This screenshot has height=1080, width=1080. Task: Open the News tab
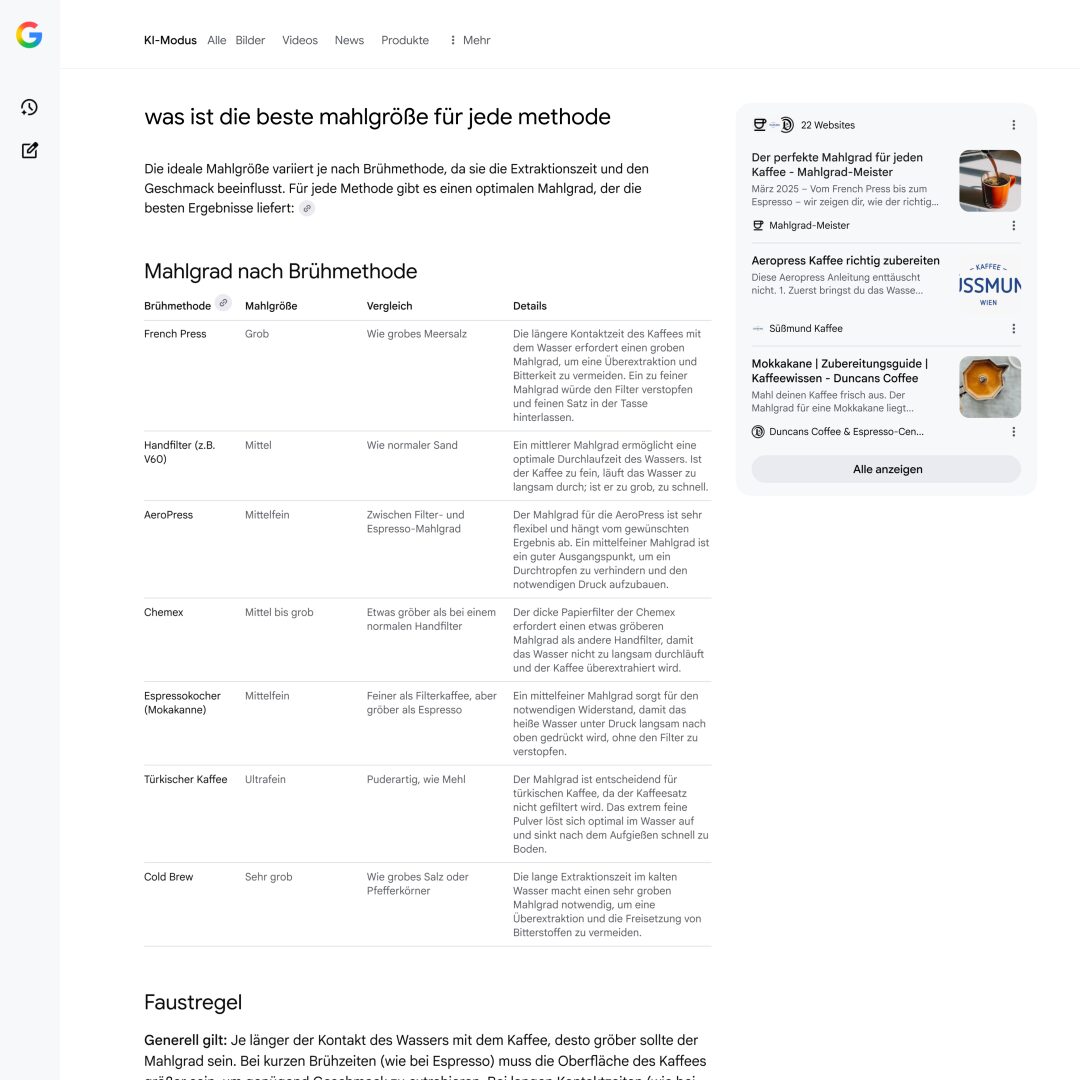[349, 40]
